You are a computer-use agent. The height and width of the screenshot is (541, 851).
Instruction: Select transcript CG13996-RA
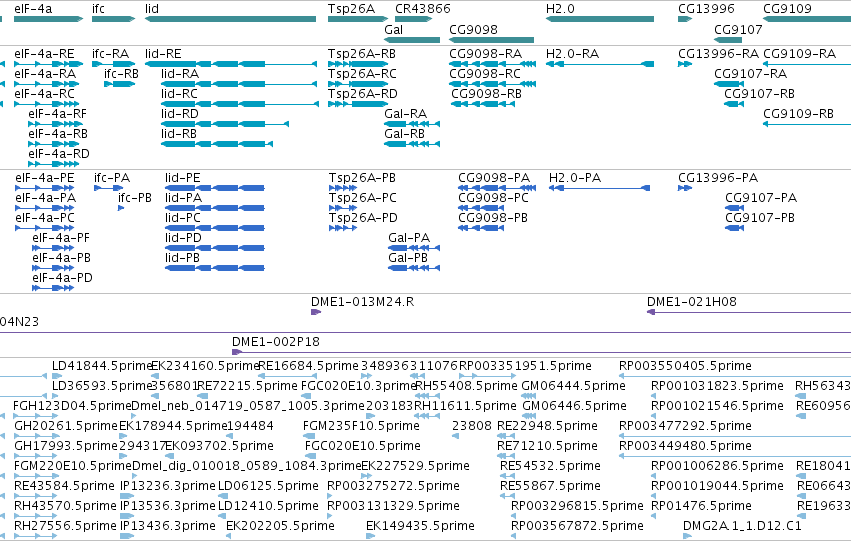tap(685, 64)
